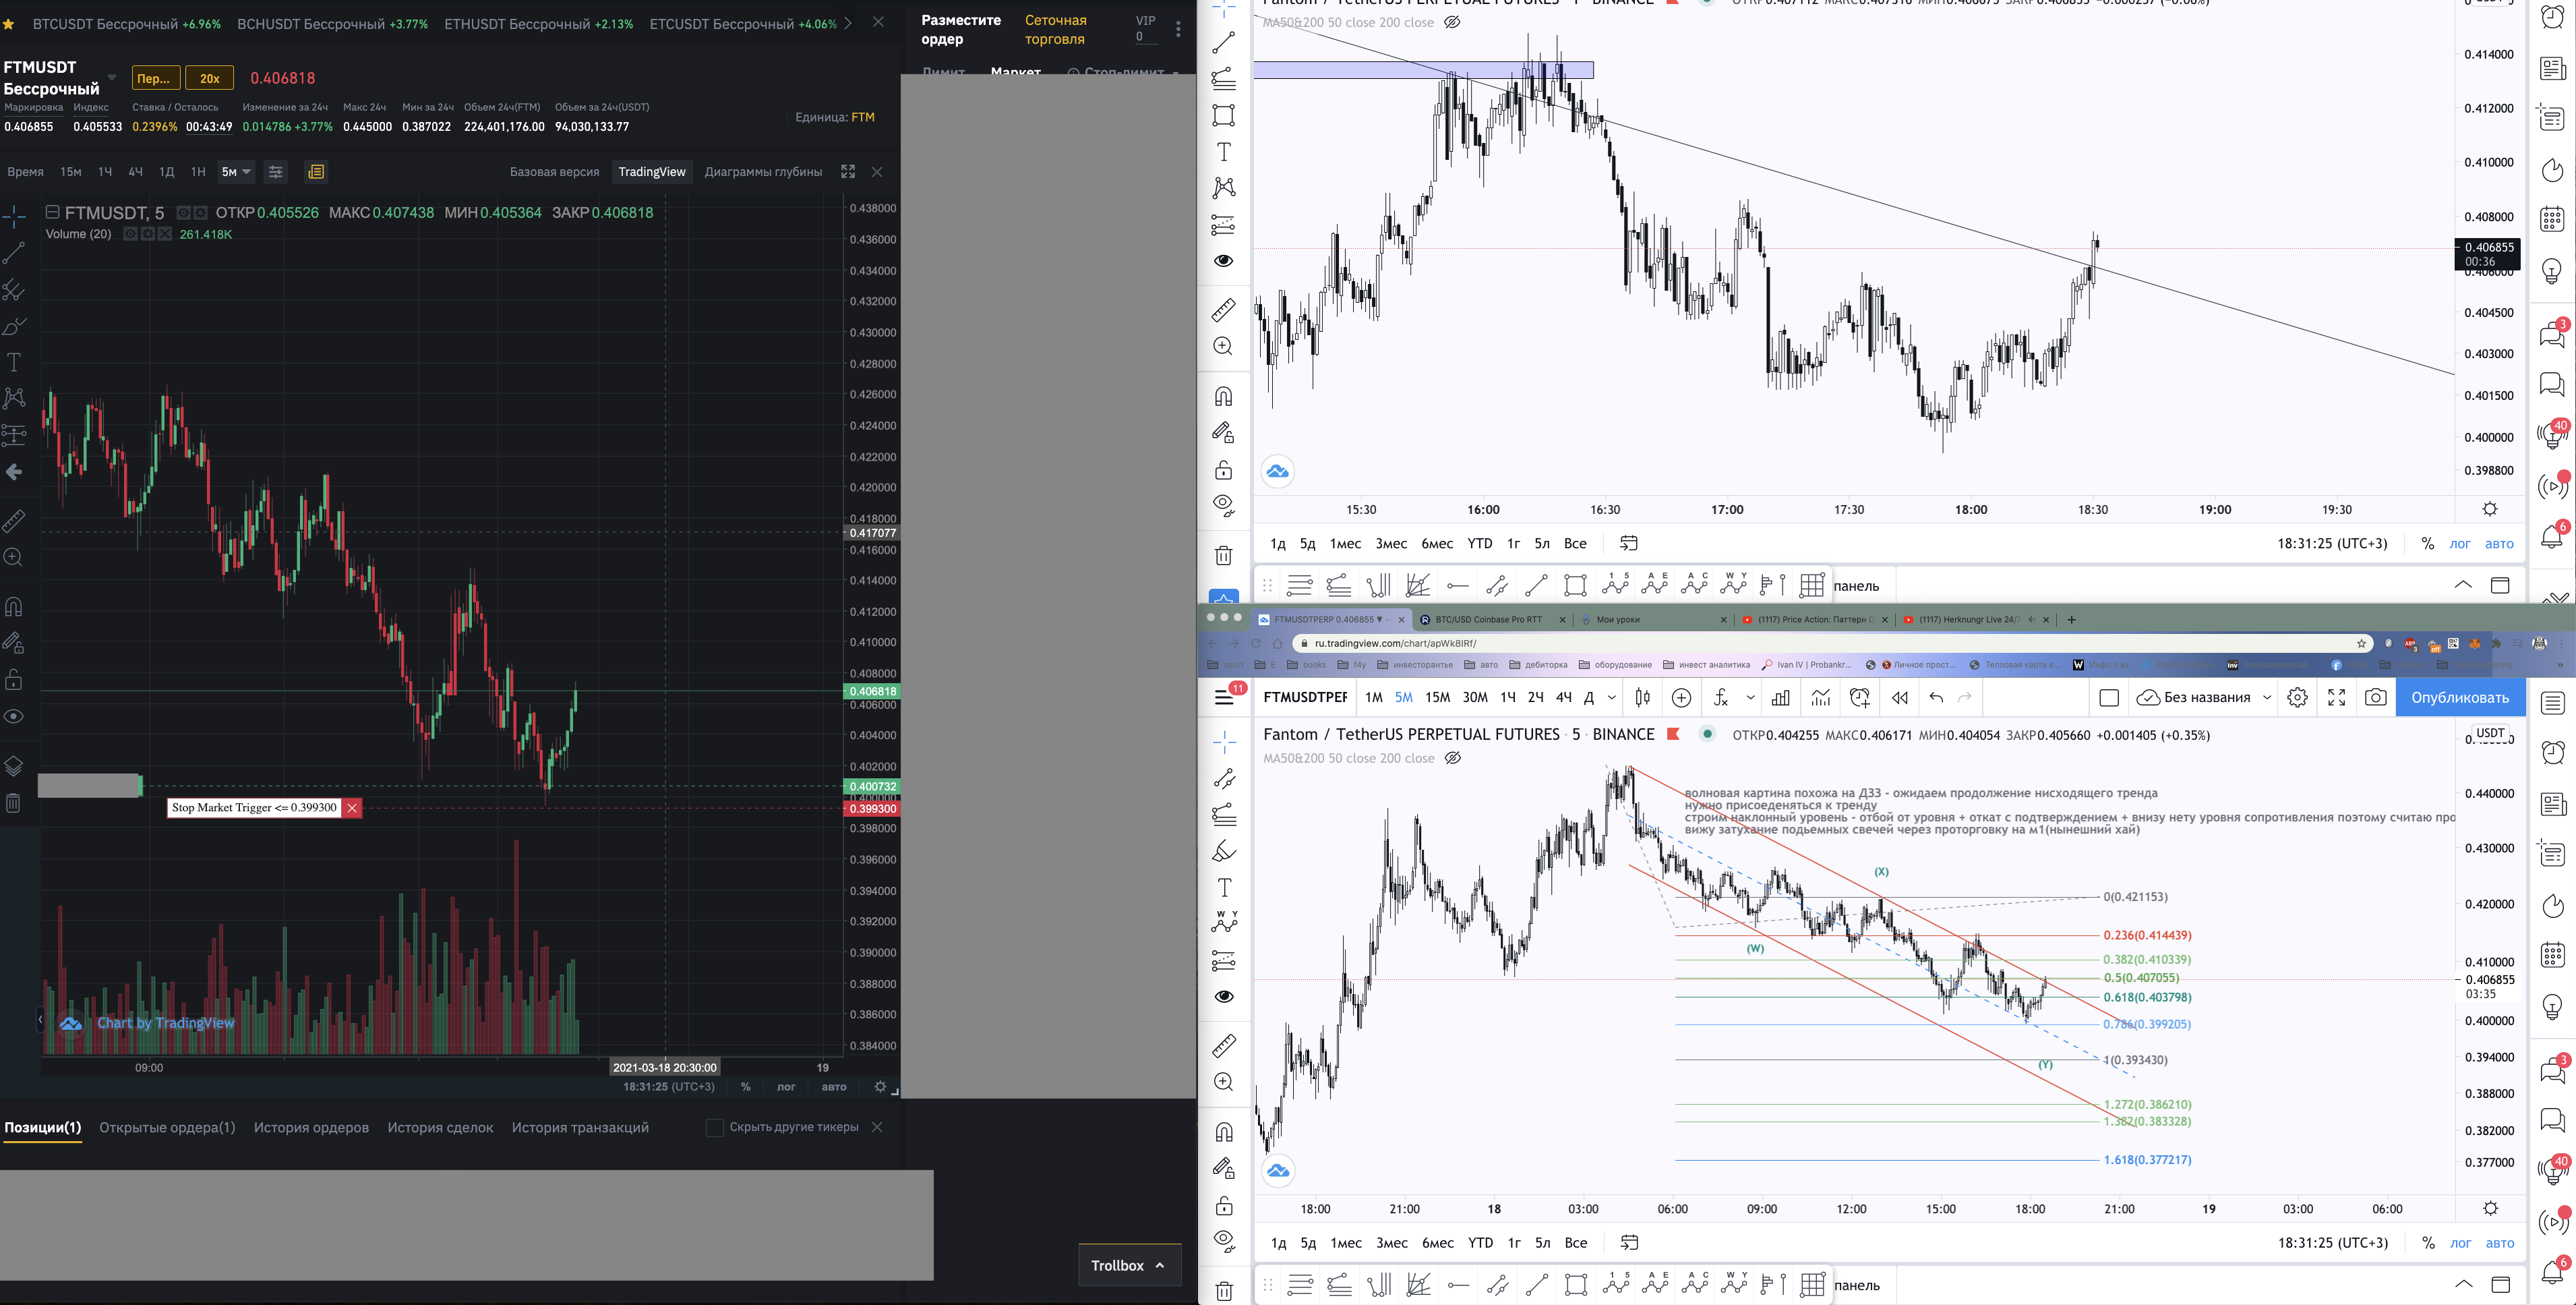Open the Trollbox chat panel
2576x1305 pixels.
click(x=1128, y=1265)
